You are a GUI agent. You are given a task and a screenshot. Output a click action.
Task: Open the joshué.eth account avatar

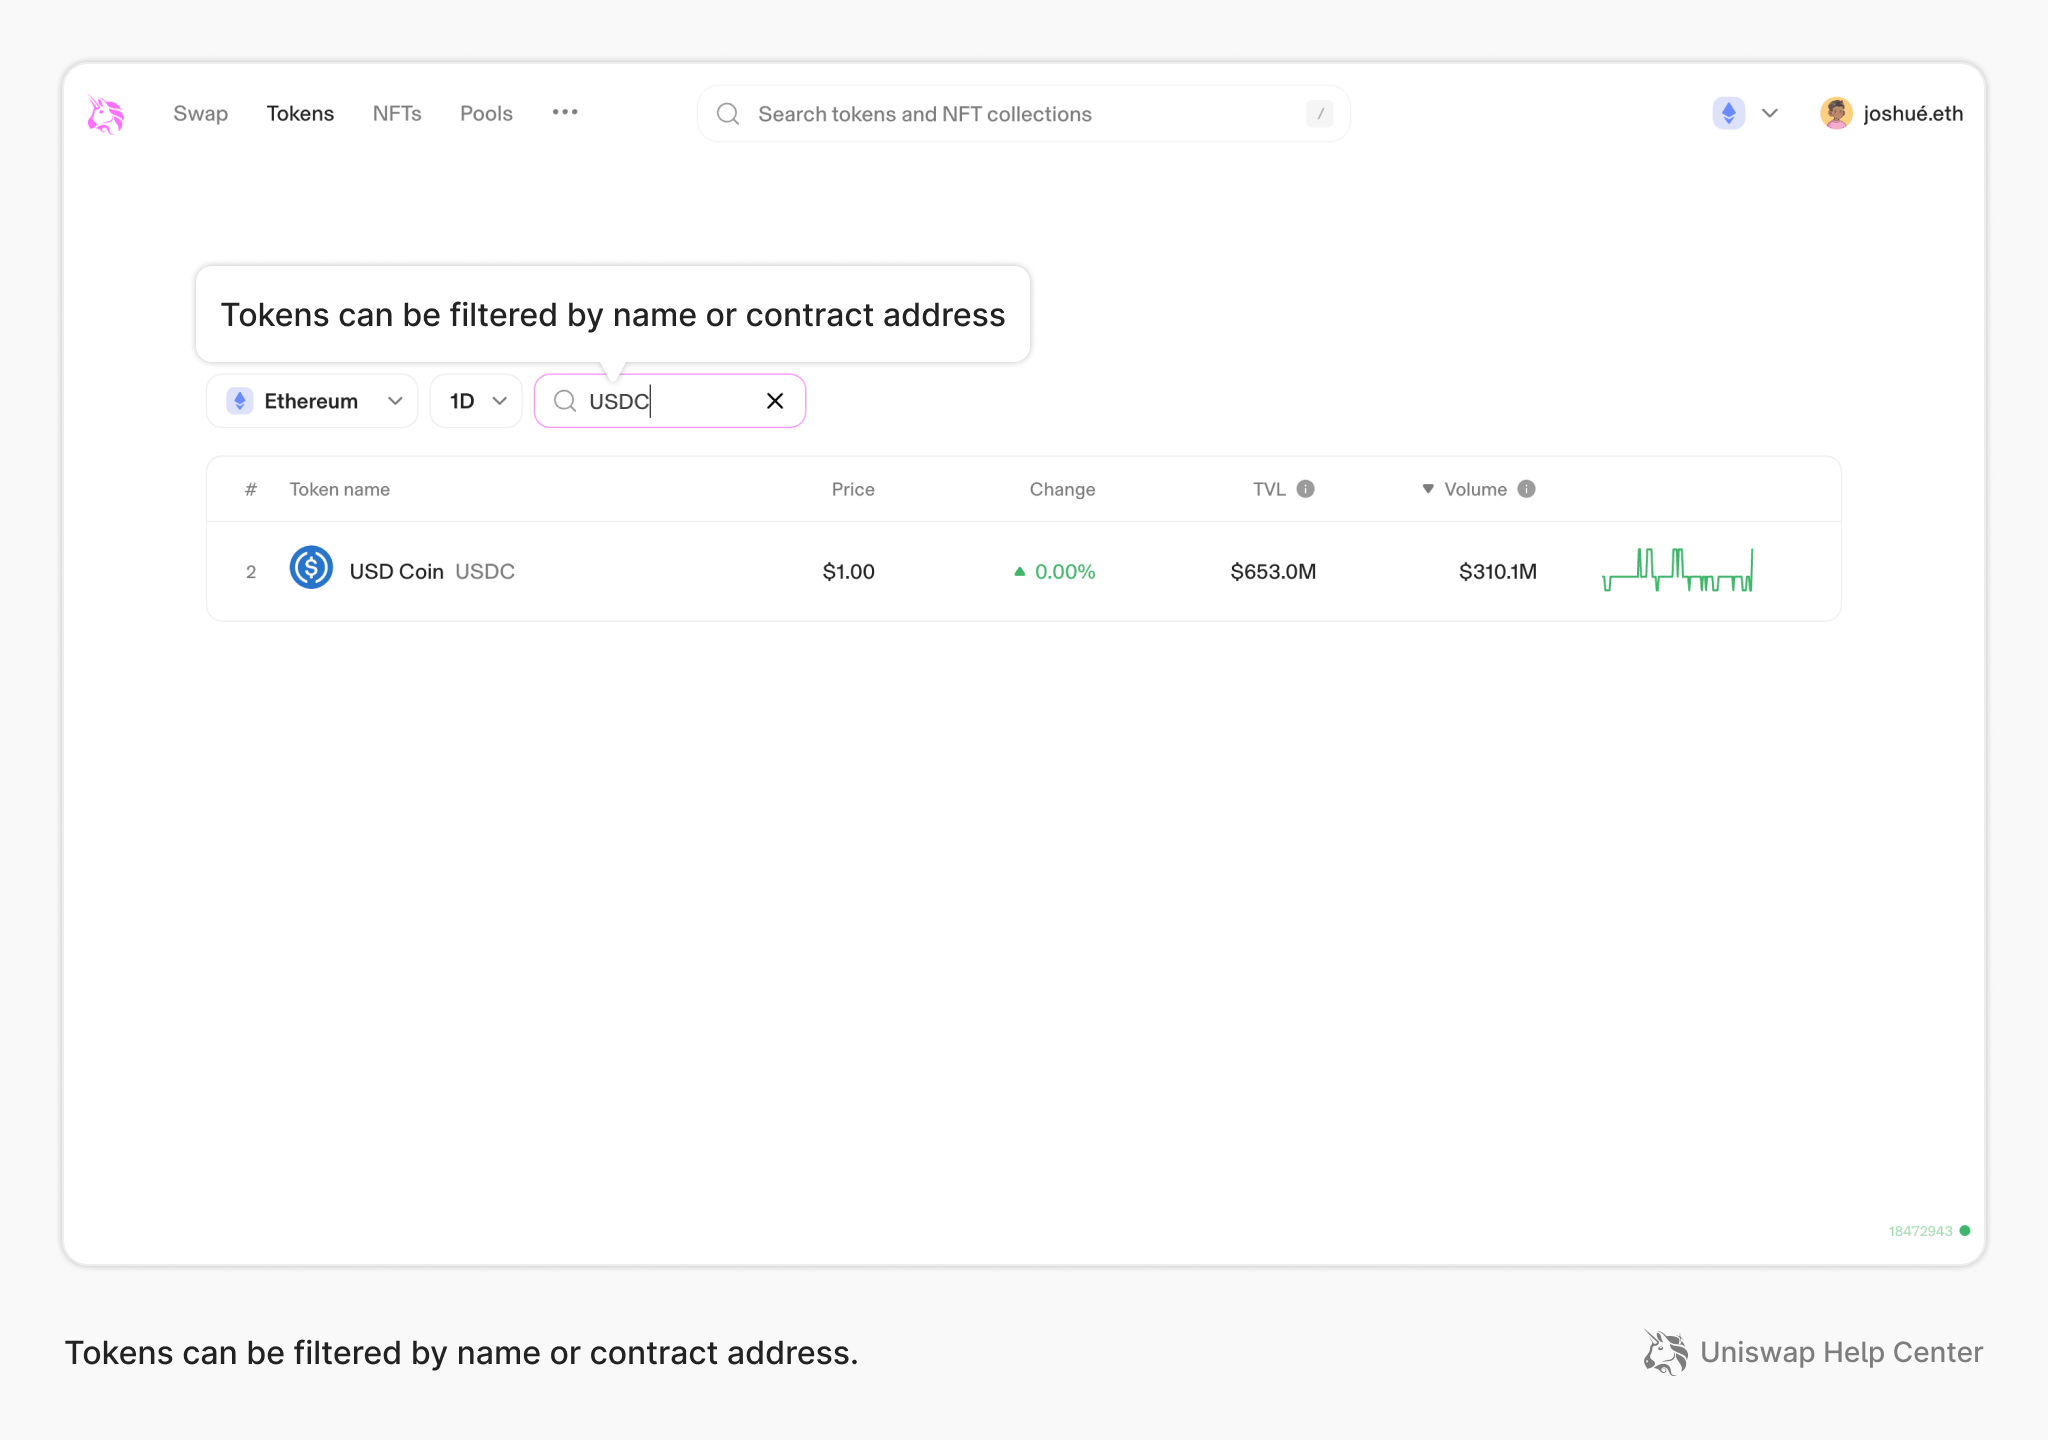coord(1836,113)
